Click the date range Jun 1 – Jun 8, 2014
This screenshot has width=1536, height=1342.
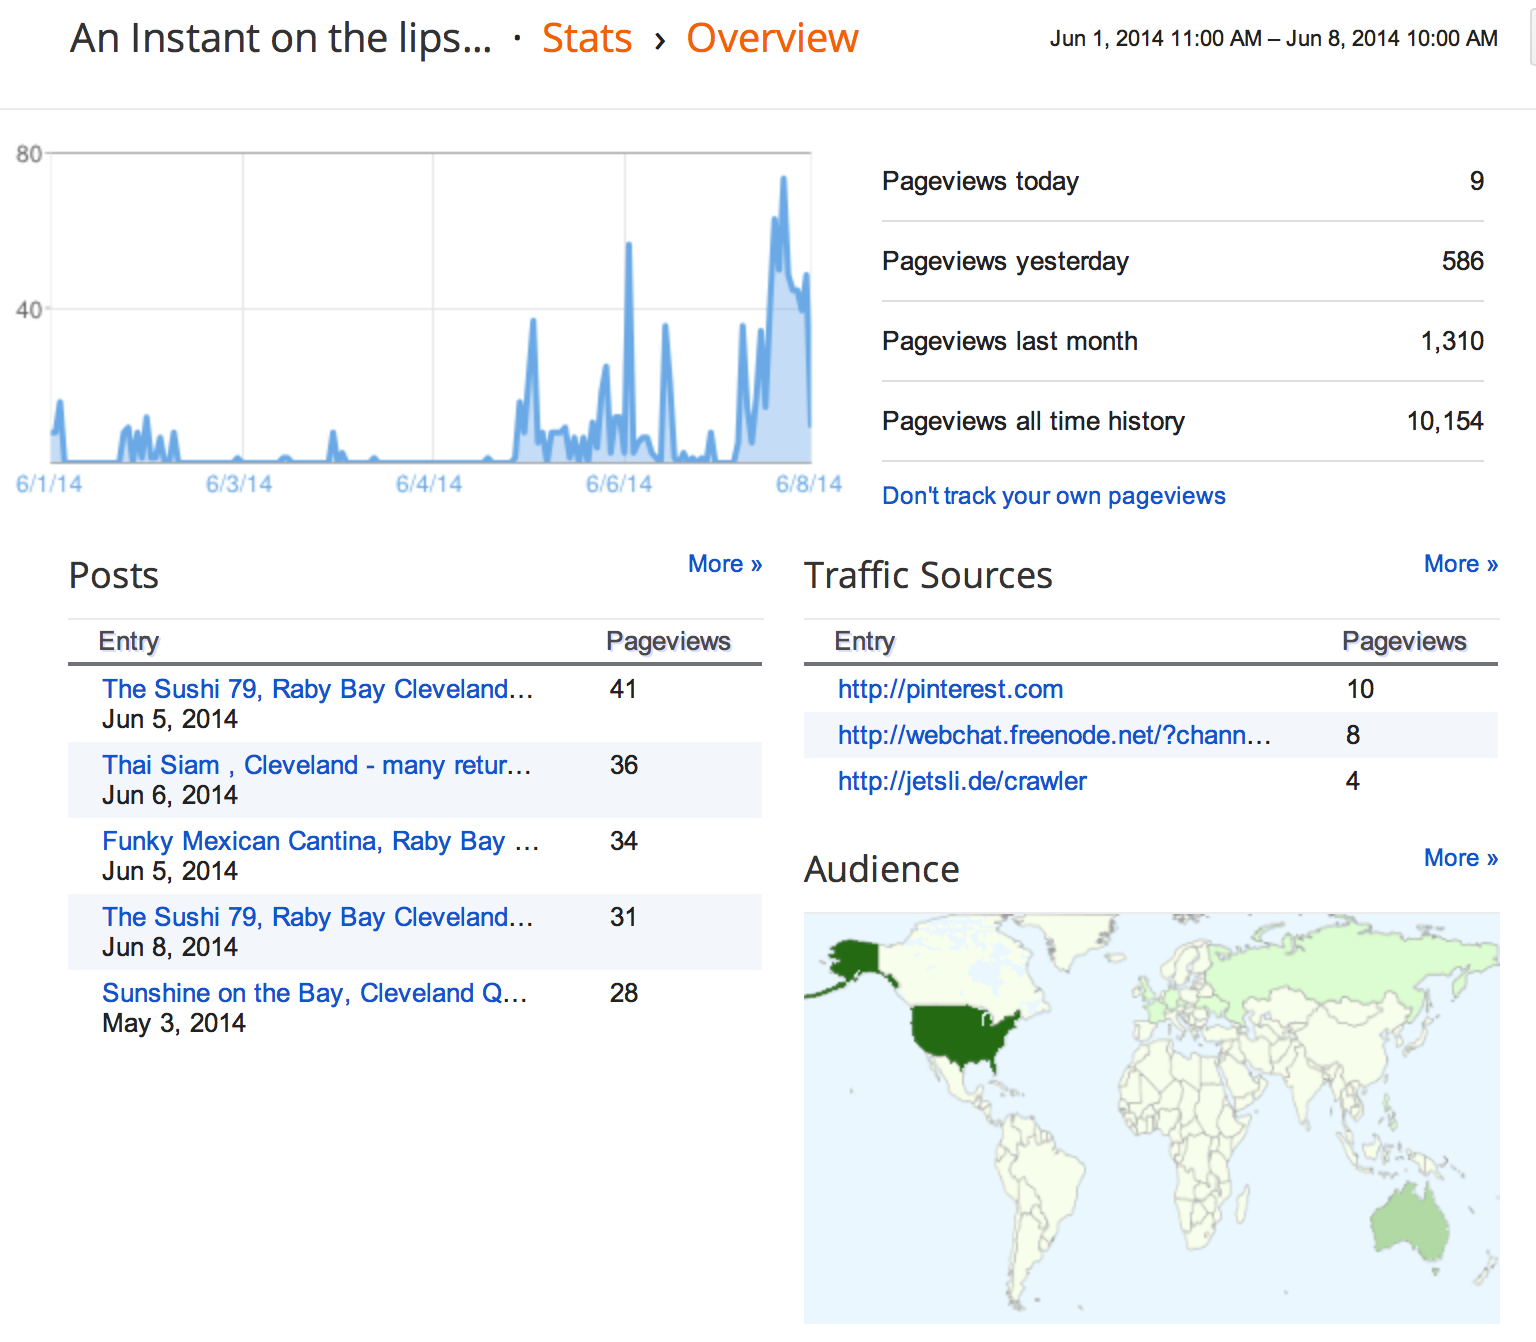(x=1272, y=38)
